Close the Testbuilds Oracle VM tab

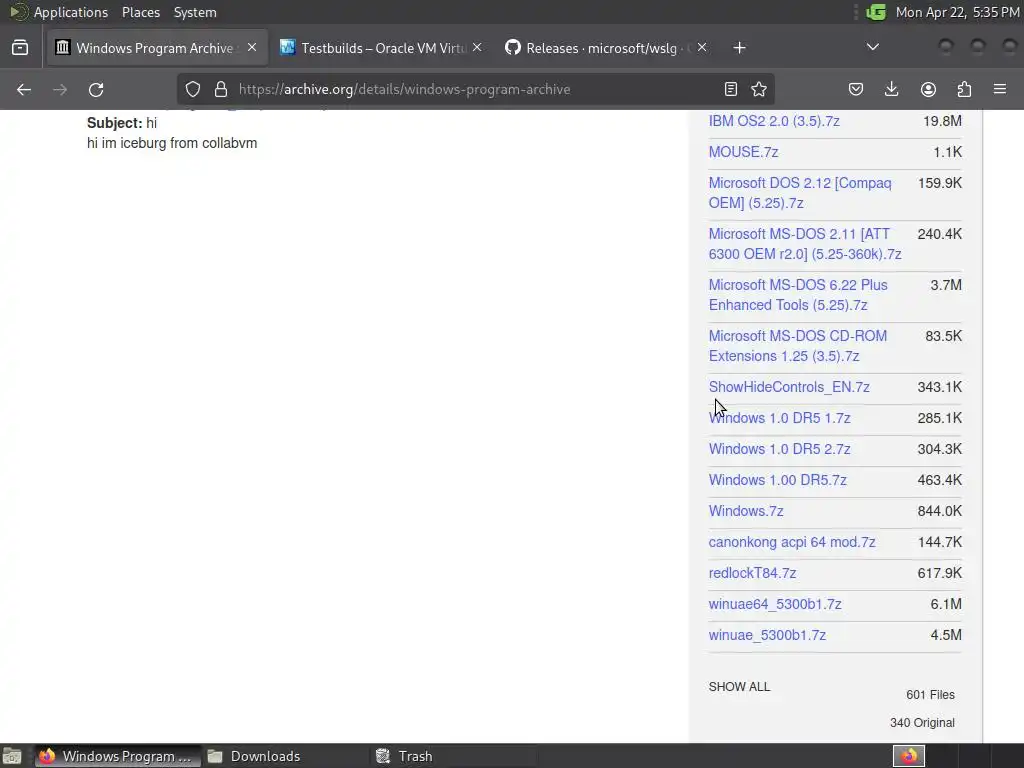coord(477,48)
